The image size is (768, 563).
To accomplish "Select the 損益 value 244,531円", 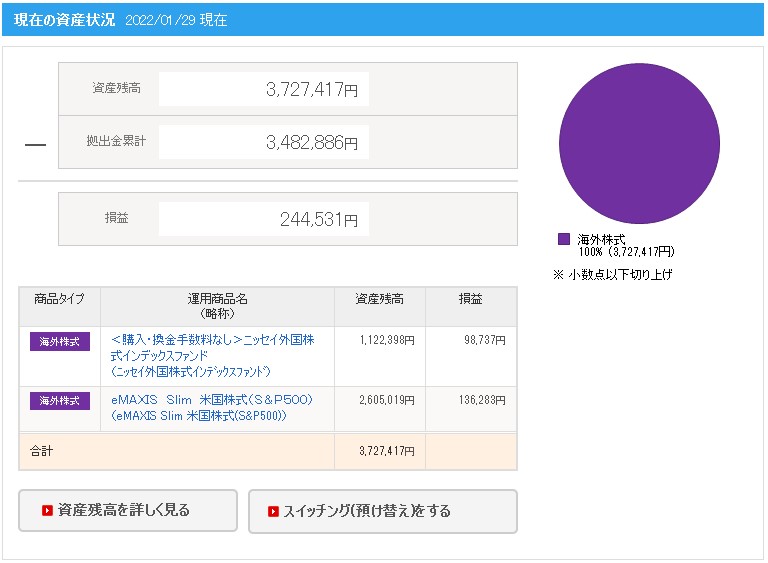I will (x=319, y=219).
